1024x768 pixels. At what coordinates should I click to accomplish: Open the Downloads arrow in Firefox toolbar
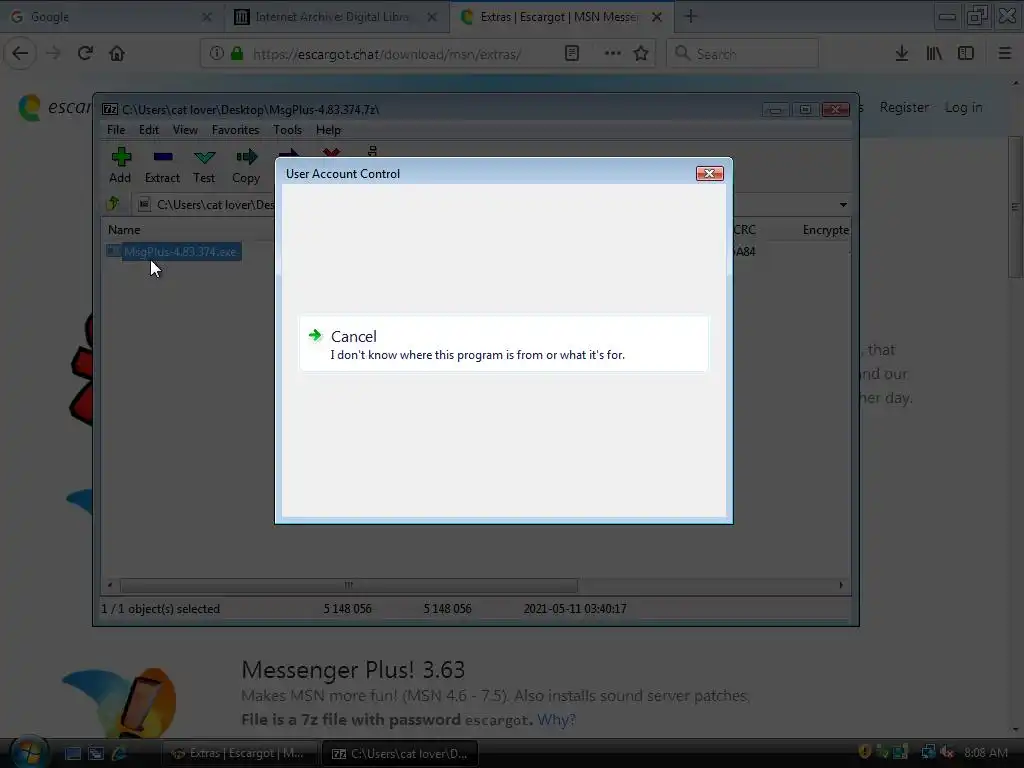pos(902,54)
